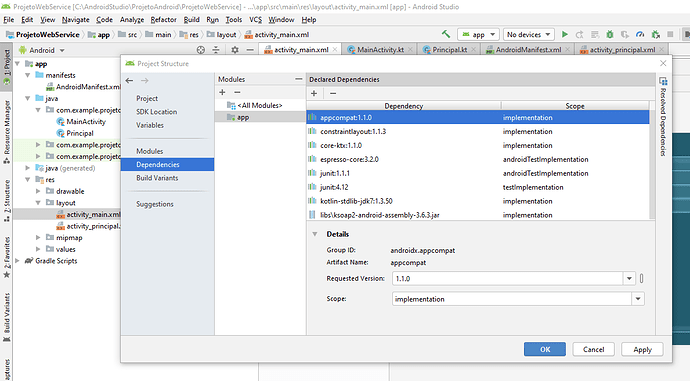Image resolution: width=690 pixels, height=381 pixels.
Task: Click the back arrow in Project Structure
Action: pyautogui.click(x=129, y=81)
